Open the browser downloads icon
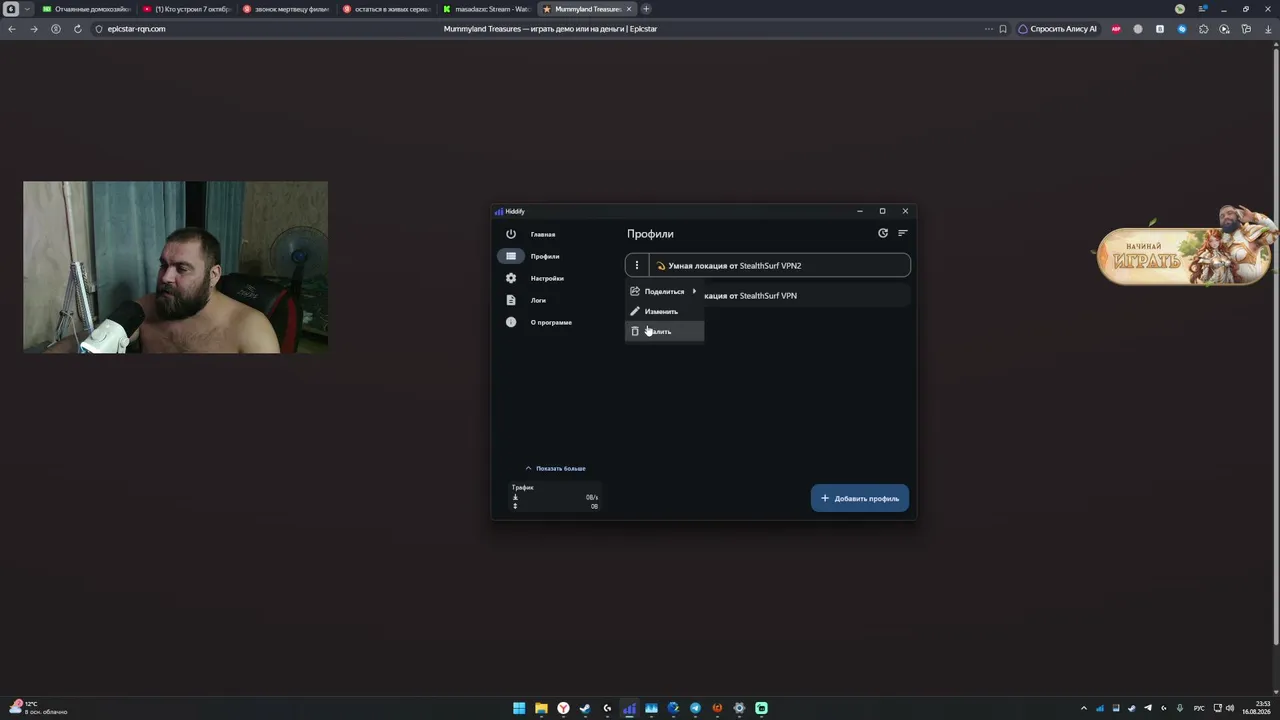The image size is (1280, 720). coord(1267,29)
